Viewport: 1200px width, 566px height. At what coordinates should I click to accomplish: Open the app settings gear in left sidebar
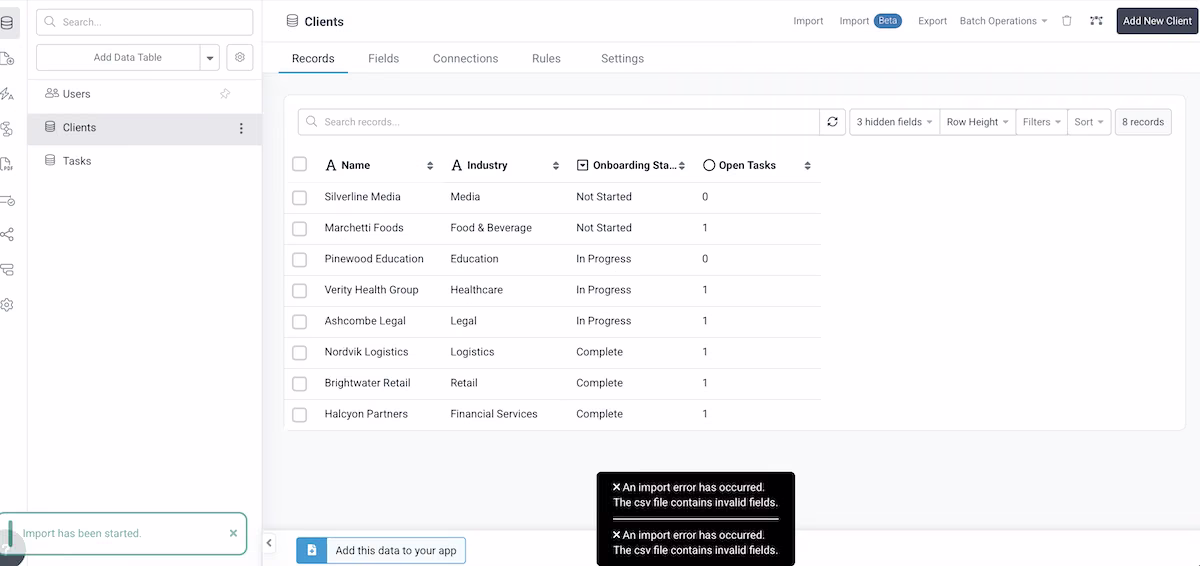7,305
